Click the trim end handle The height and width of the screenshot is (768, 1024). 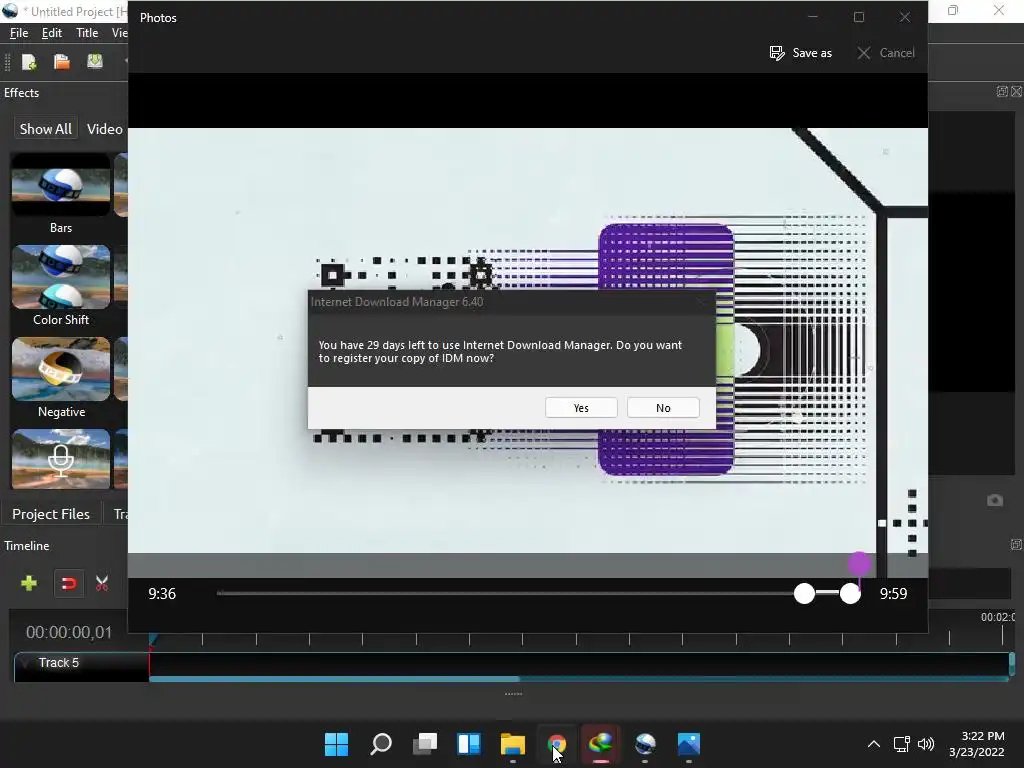(x=850, y=594)
